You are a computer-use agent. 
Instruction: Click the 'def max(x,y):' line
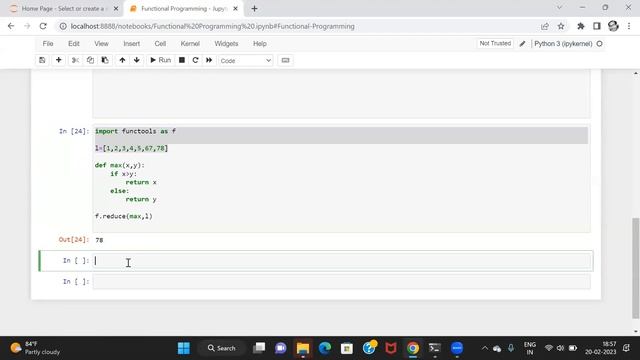click(x=120, y=165)
